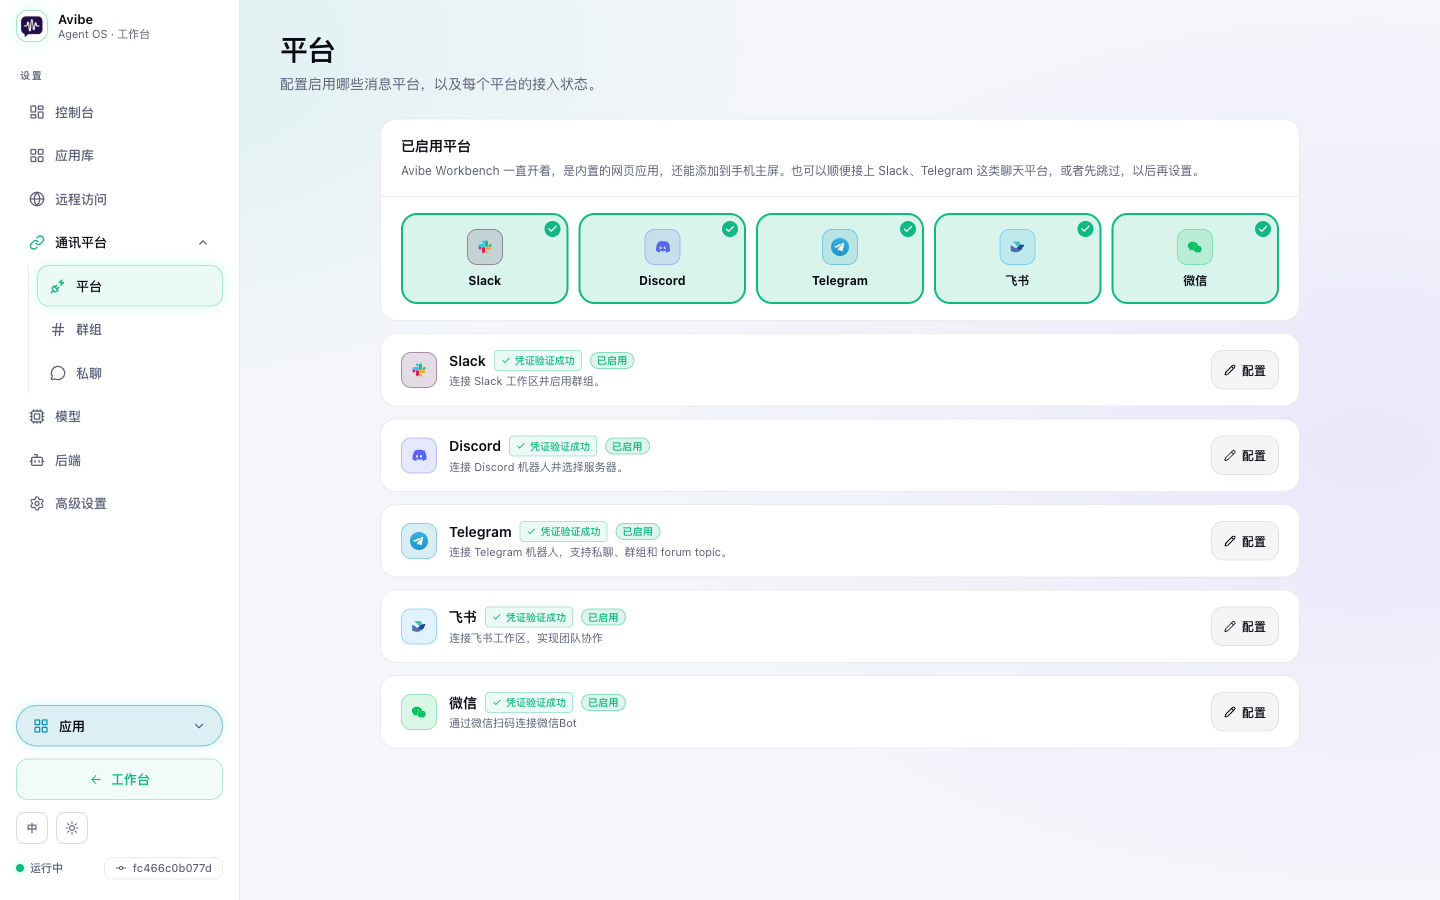Click the chat bubble icon beside 私聊

coord(58,373)
